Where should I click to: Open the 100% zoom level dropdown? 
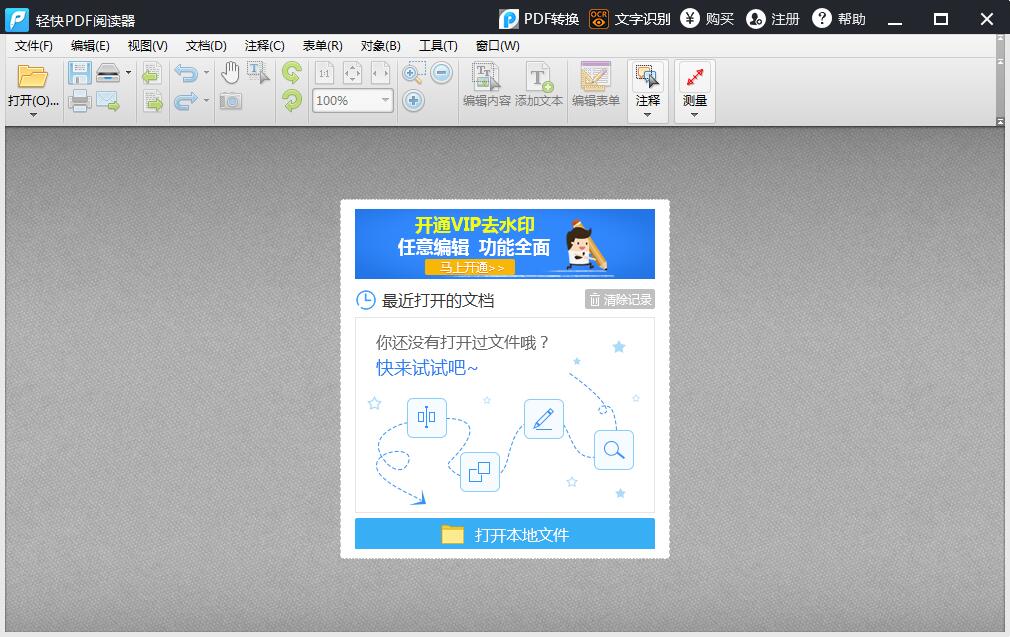[385, 101]
